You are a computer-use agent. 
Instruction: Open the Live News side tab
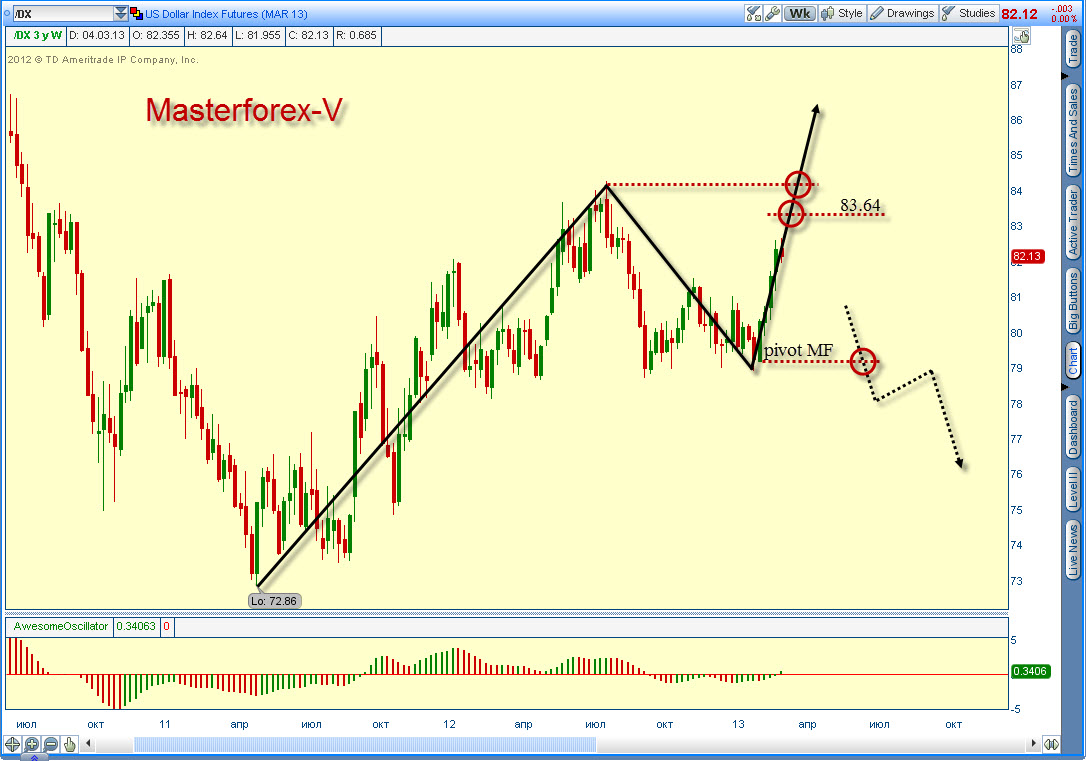(x=1073, y=550)
